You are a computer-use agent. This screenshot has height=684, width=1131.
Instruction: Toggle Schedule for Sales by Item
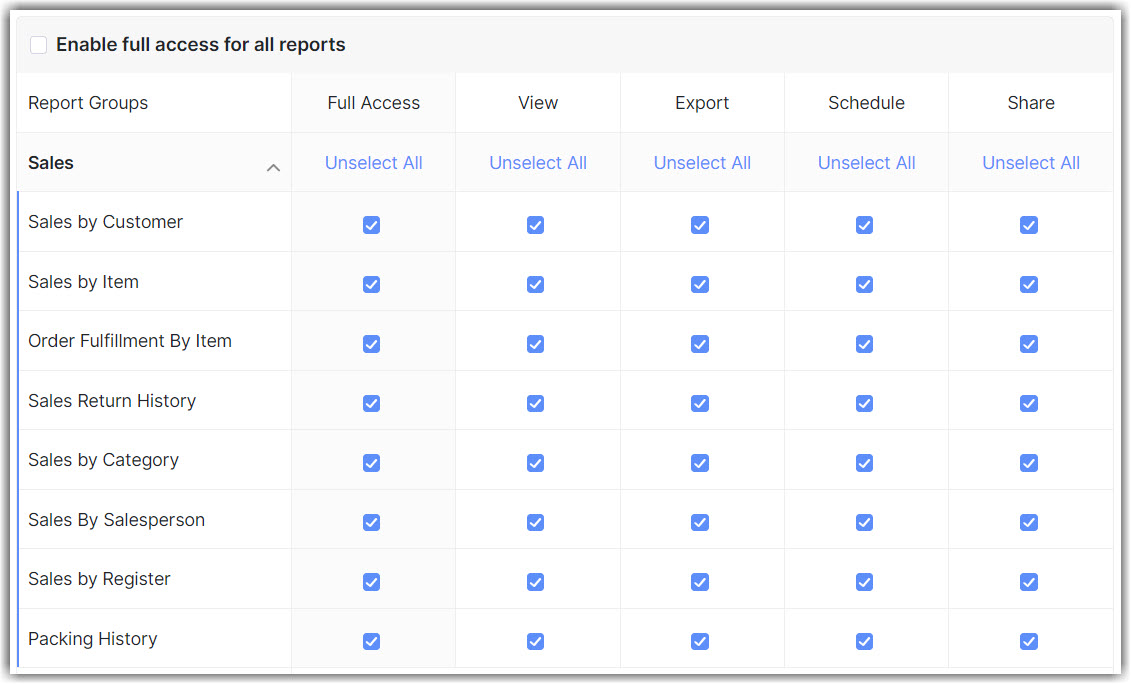coord(864,284)
